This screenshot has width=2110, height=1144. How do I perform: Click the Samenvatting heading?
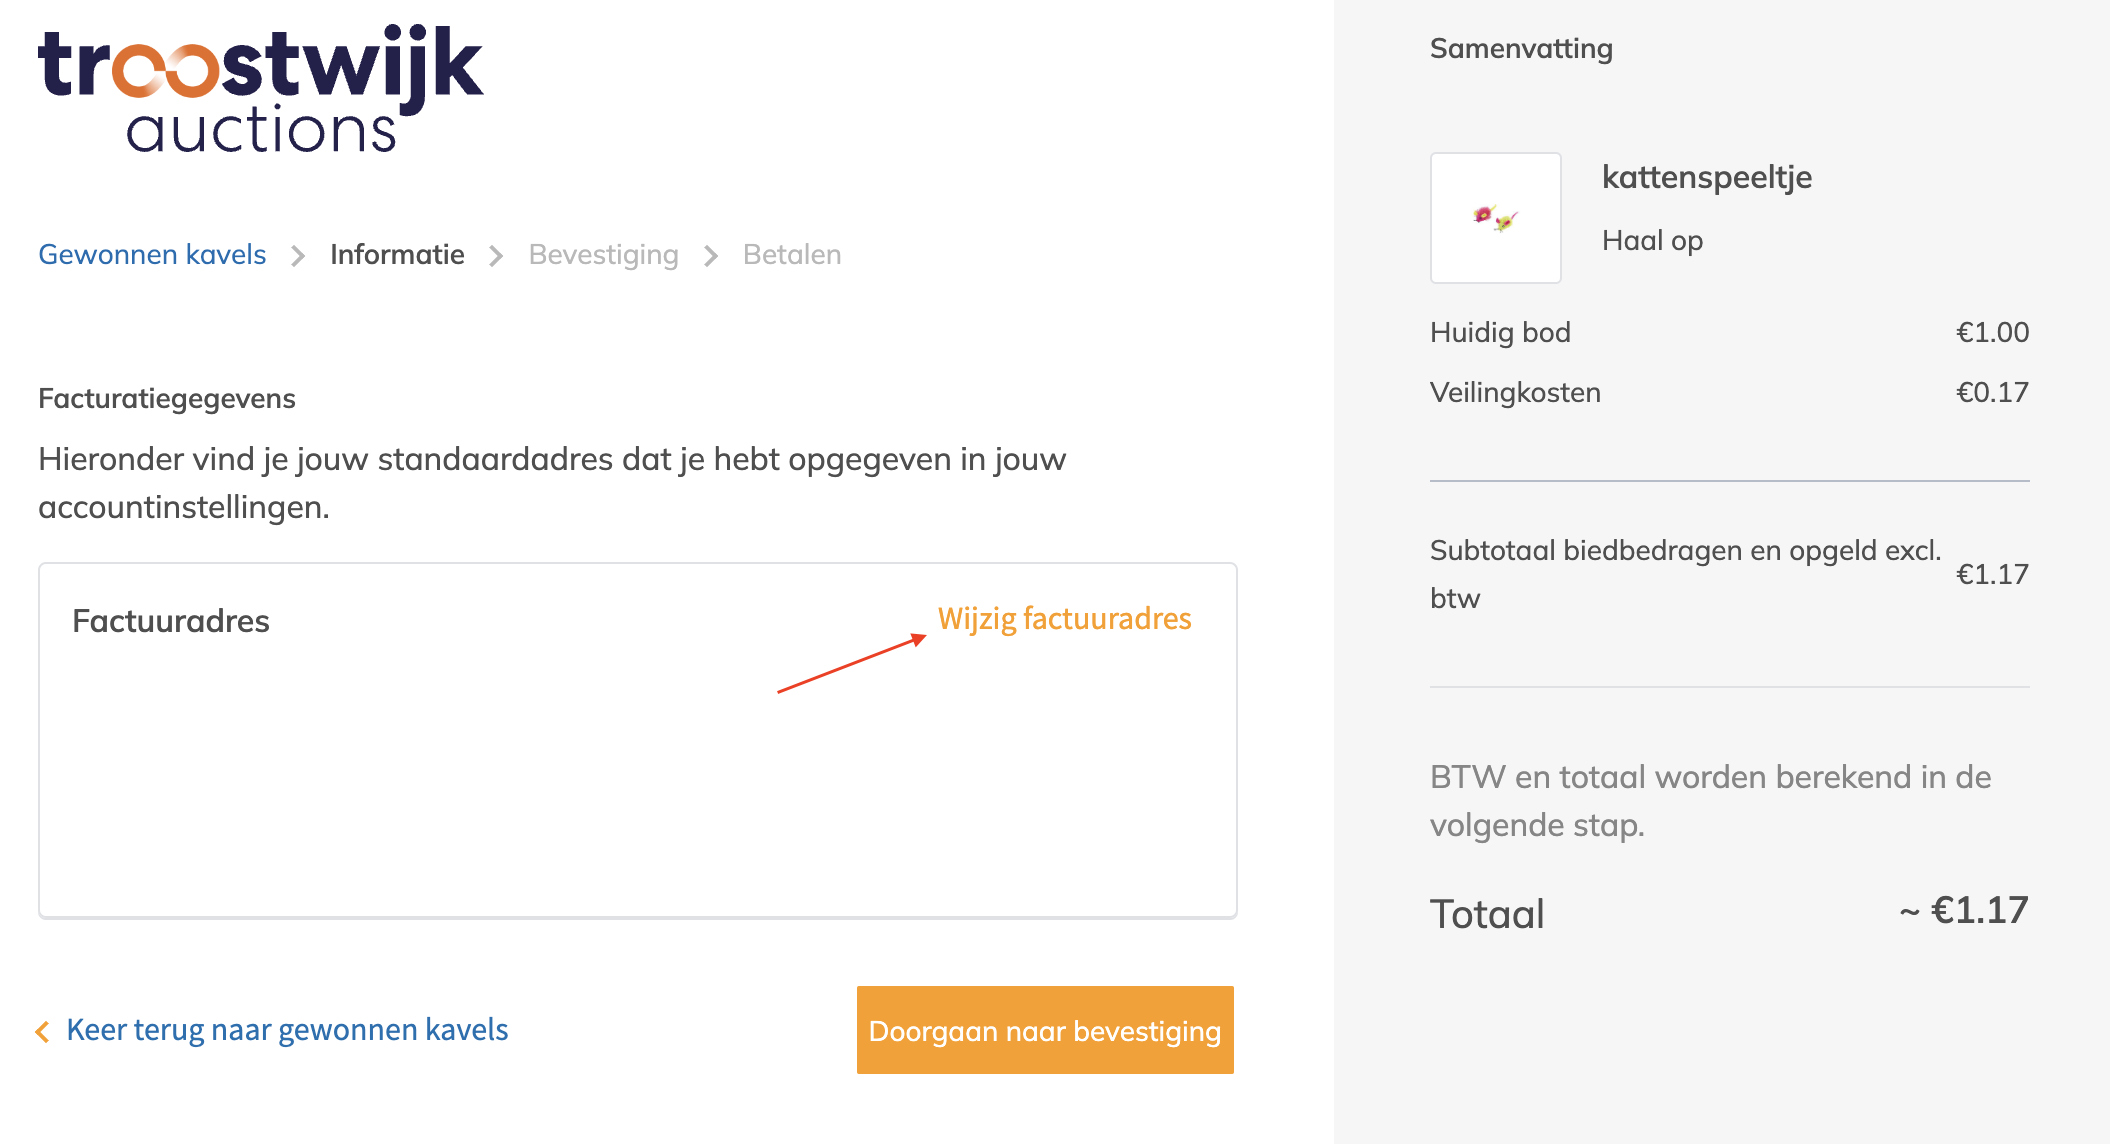tap(1521, 48)
